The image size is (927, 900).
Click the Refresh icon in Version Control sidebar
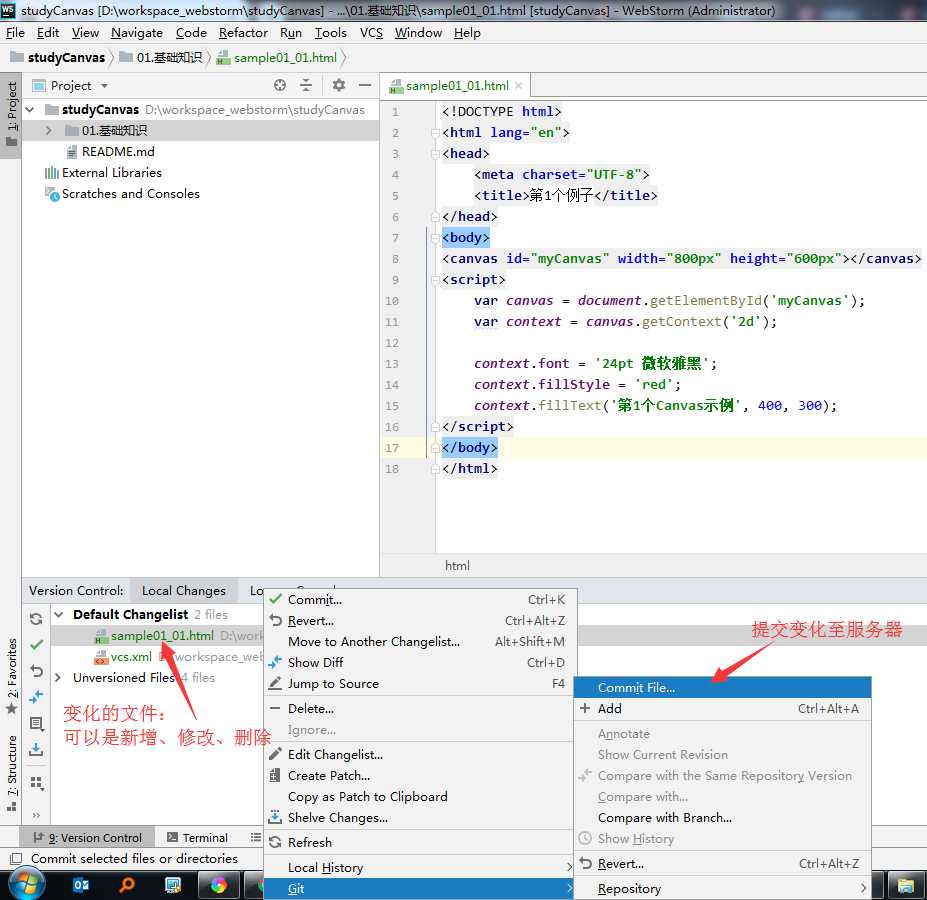[36, 619]
